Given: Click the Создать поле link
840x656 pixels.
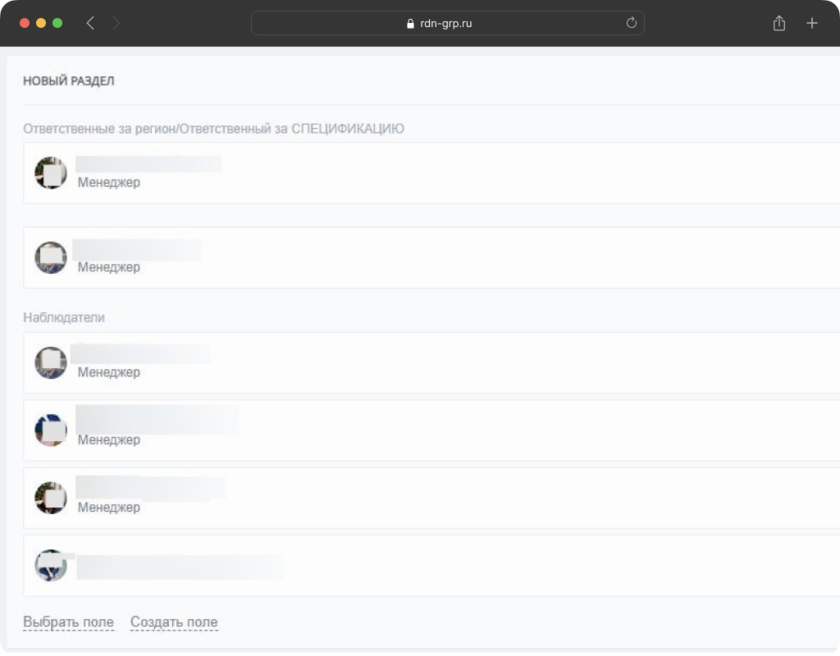Looking at the screenshot, I should (x=174, y=622).
